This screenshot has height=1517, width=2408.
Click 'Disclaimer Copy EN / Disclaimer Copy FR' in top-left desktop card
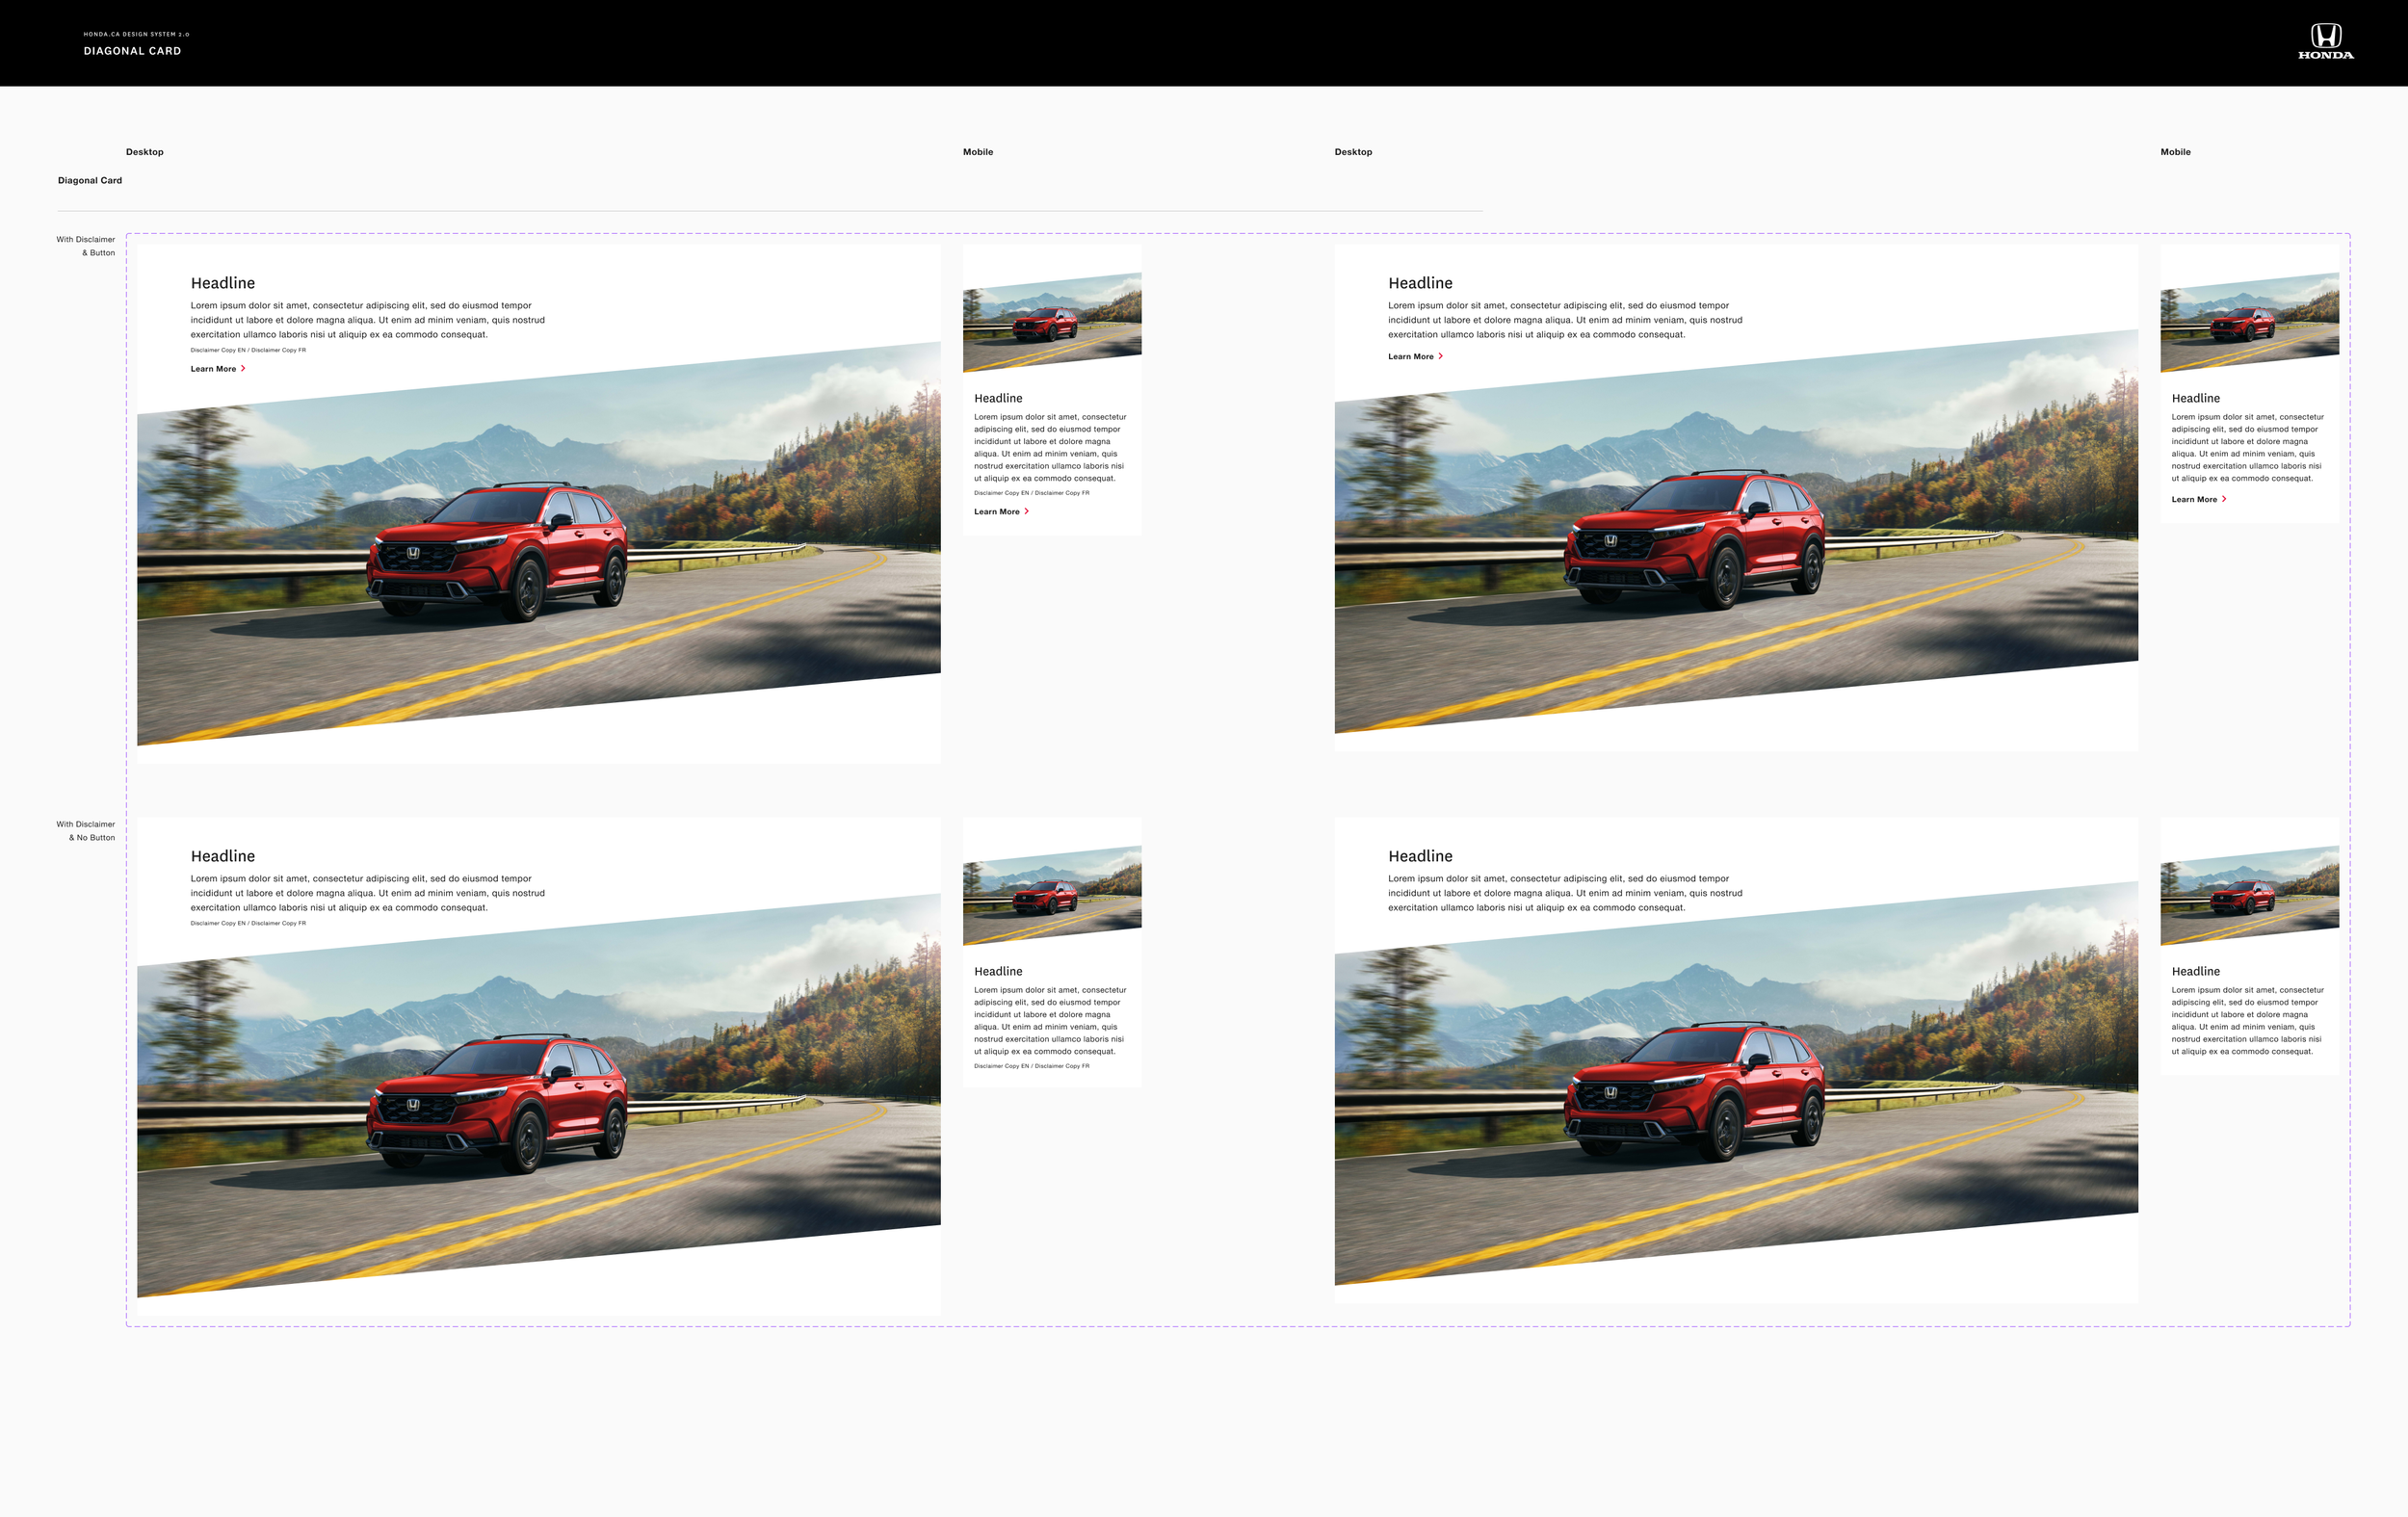click(x=248, y=351)
